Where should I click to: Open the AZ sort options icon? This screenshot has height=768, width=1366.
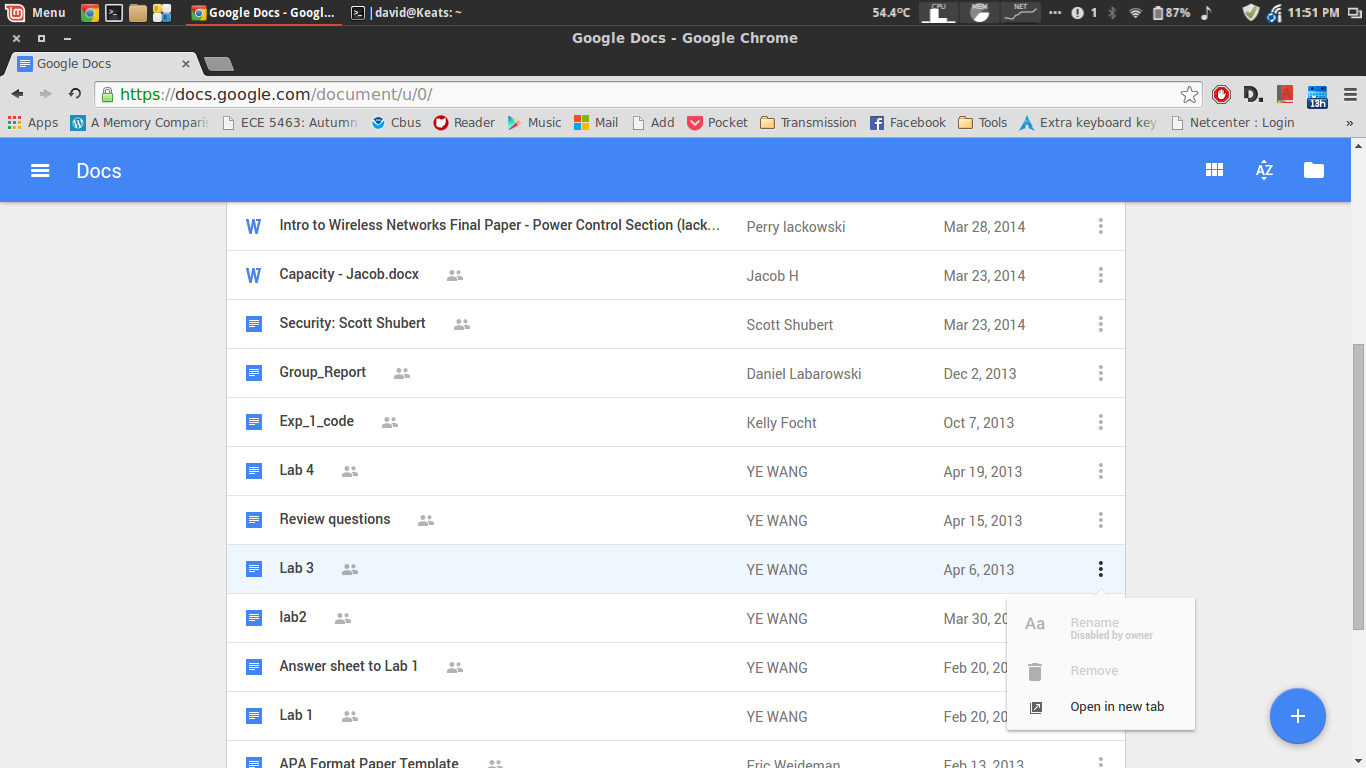[1264, 170]
